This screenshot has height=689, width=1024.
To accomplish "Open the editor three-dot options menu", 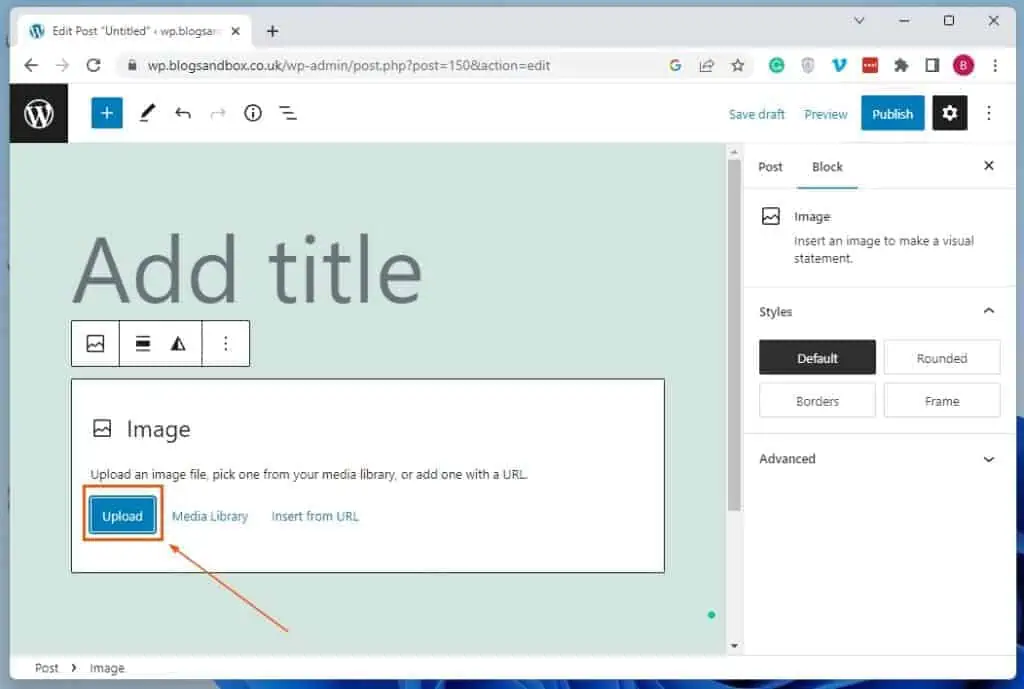I will click(989, 113).
